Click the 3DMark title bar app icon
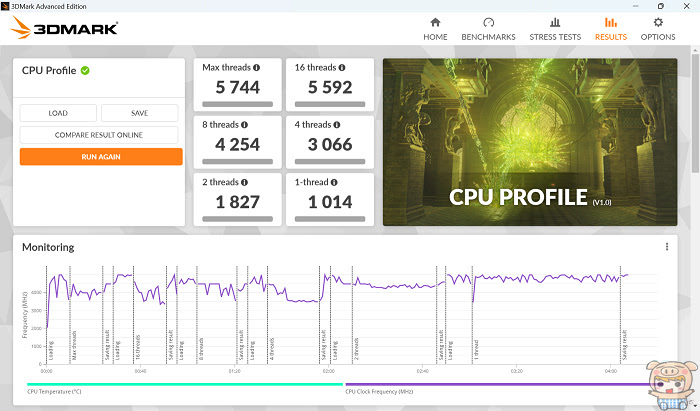700x411 pixels. point(5,6)
